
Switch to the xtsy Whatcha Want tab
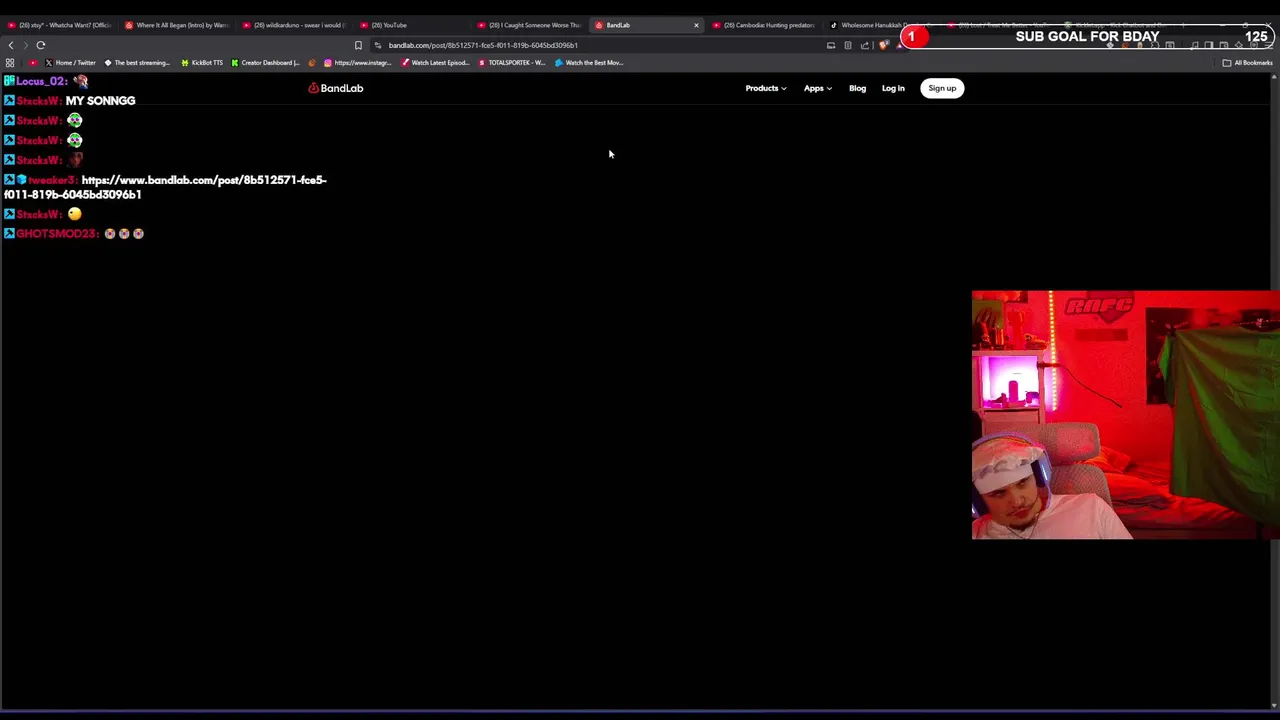point(60,25)
